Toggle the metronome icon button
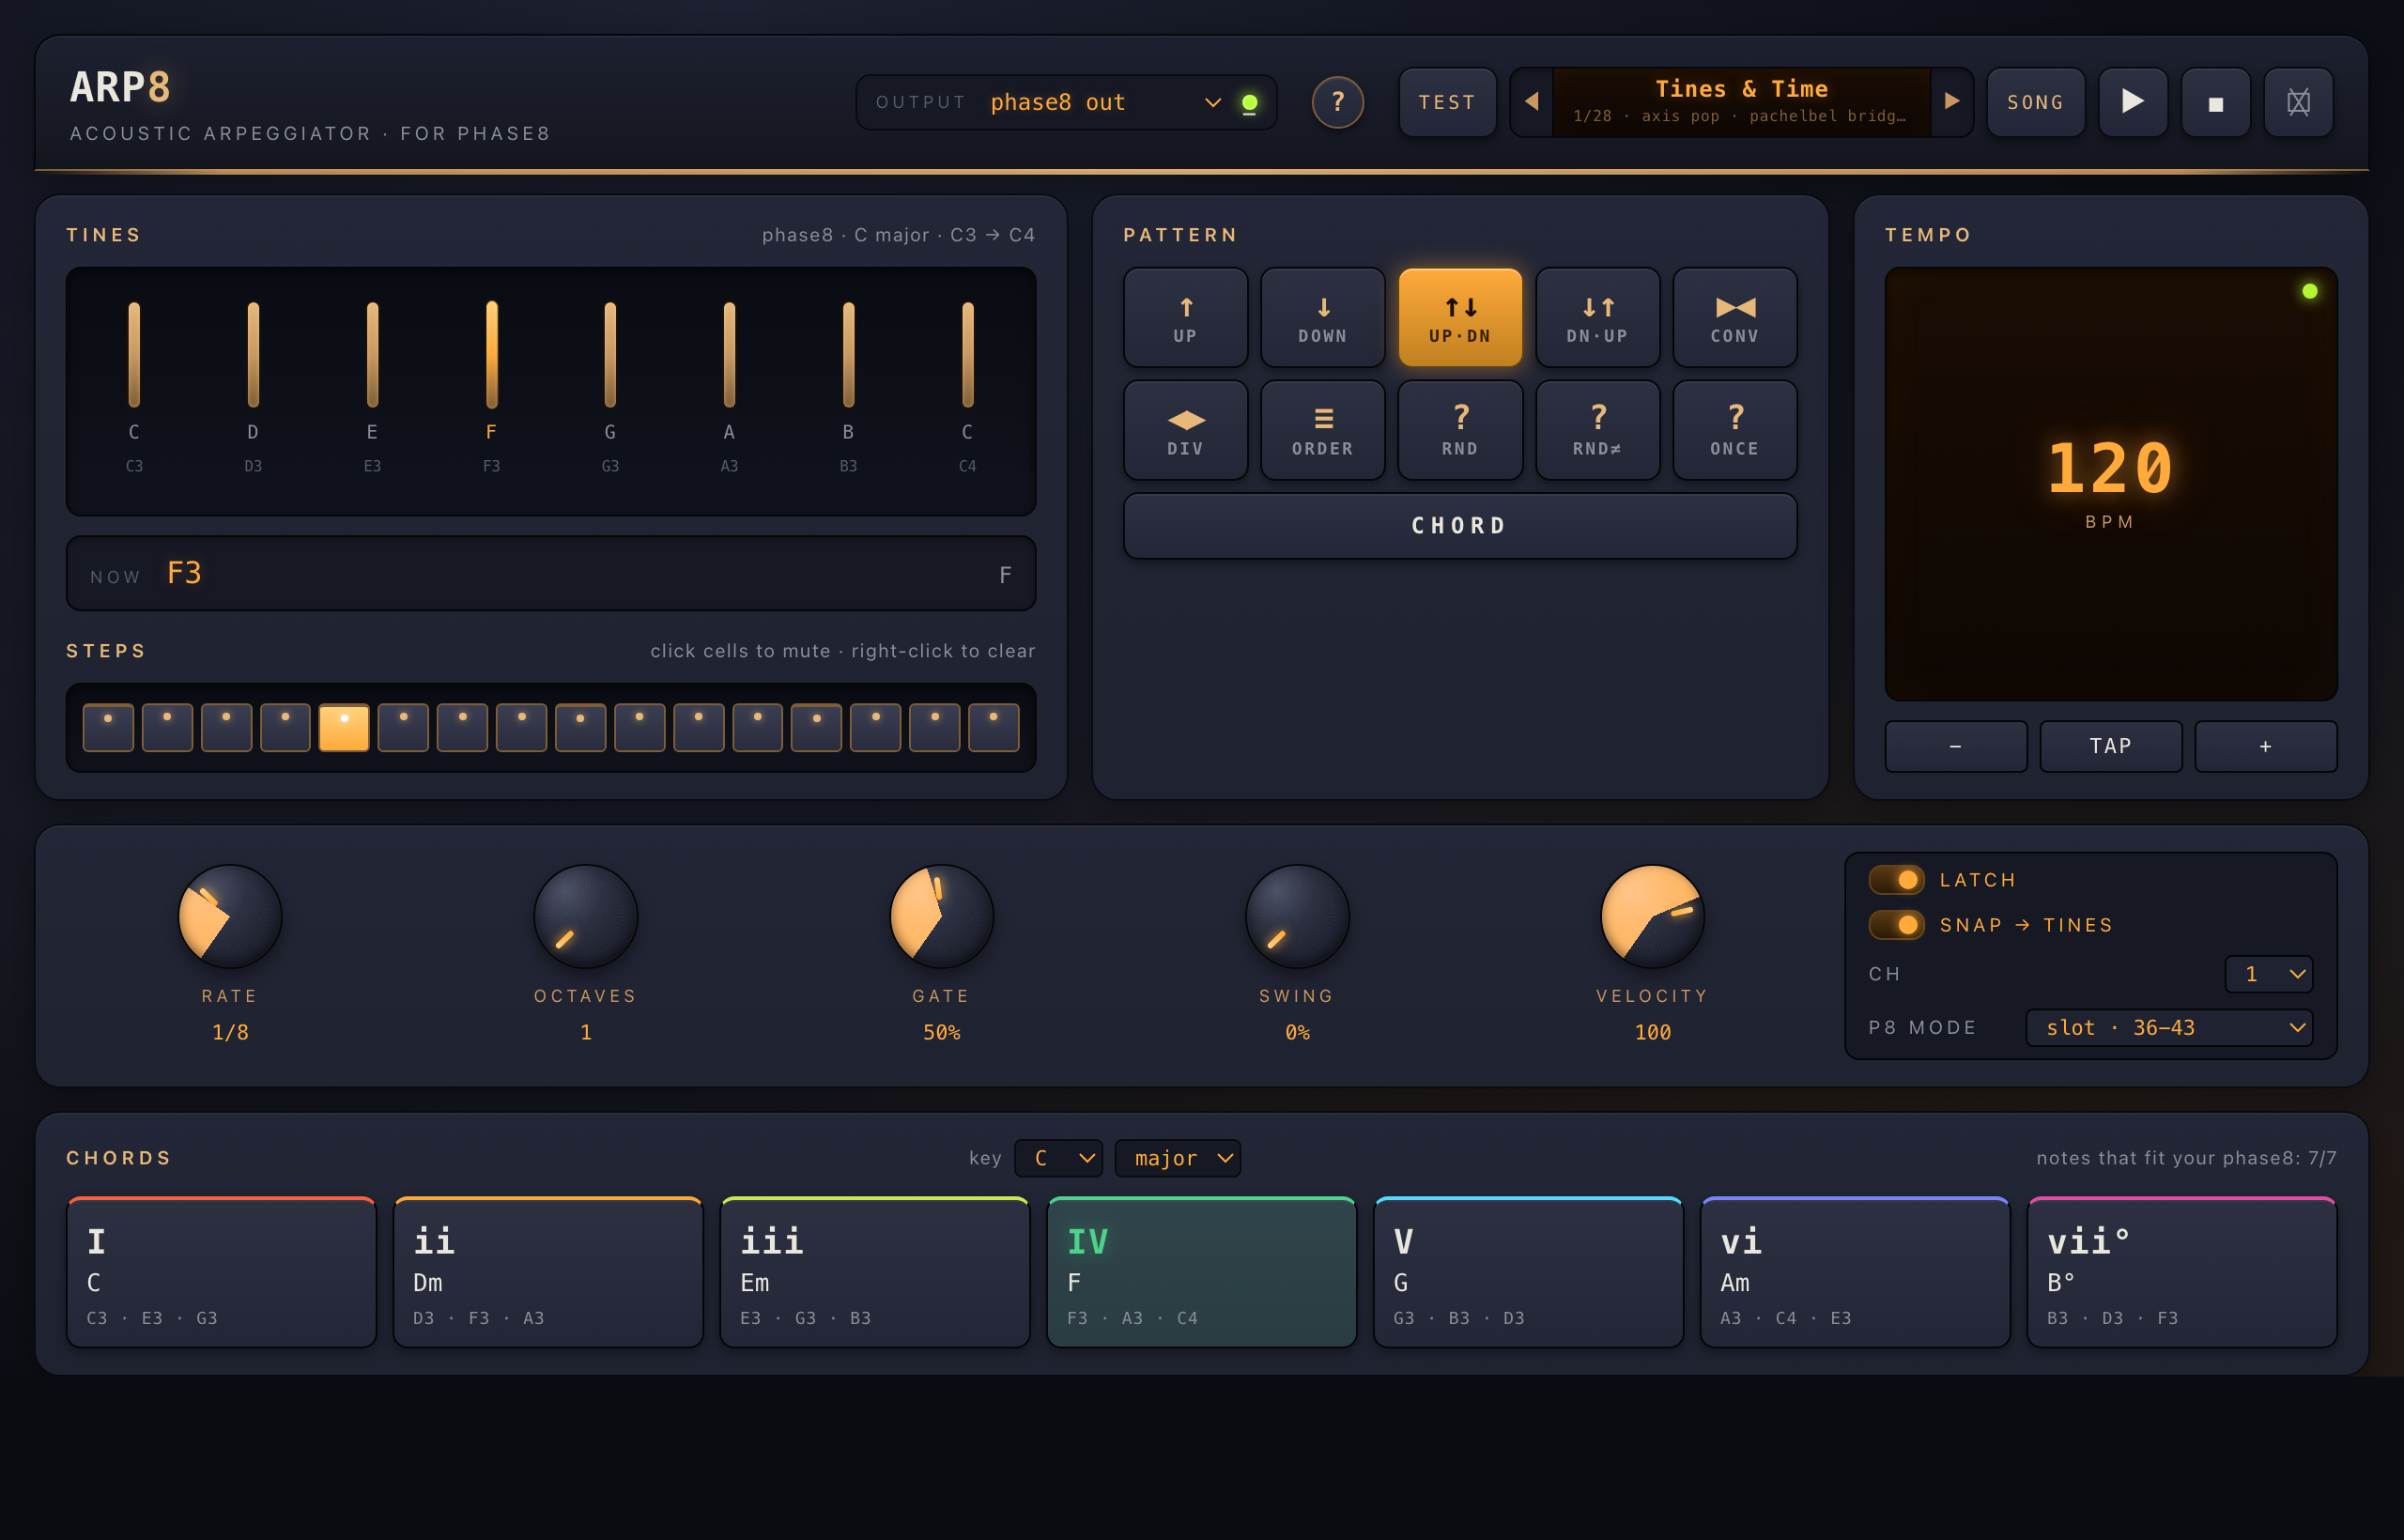The height and width of the screenshot is (1540, 2404). point(2298,102)
